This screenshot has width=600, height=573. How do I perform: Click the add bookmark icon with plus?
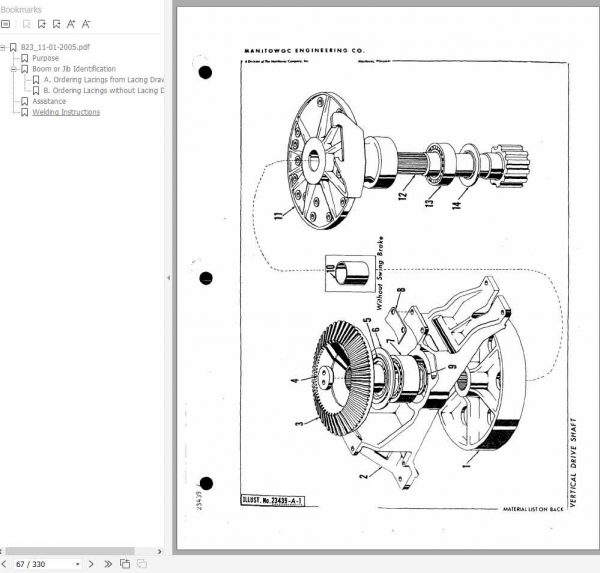(x=41, y=24)
